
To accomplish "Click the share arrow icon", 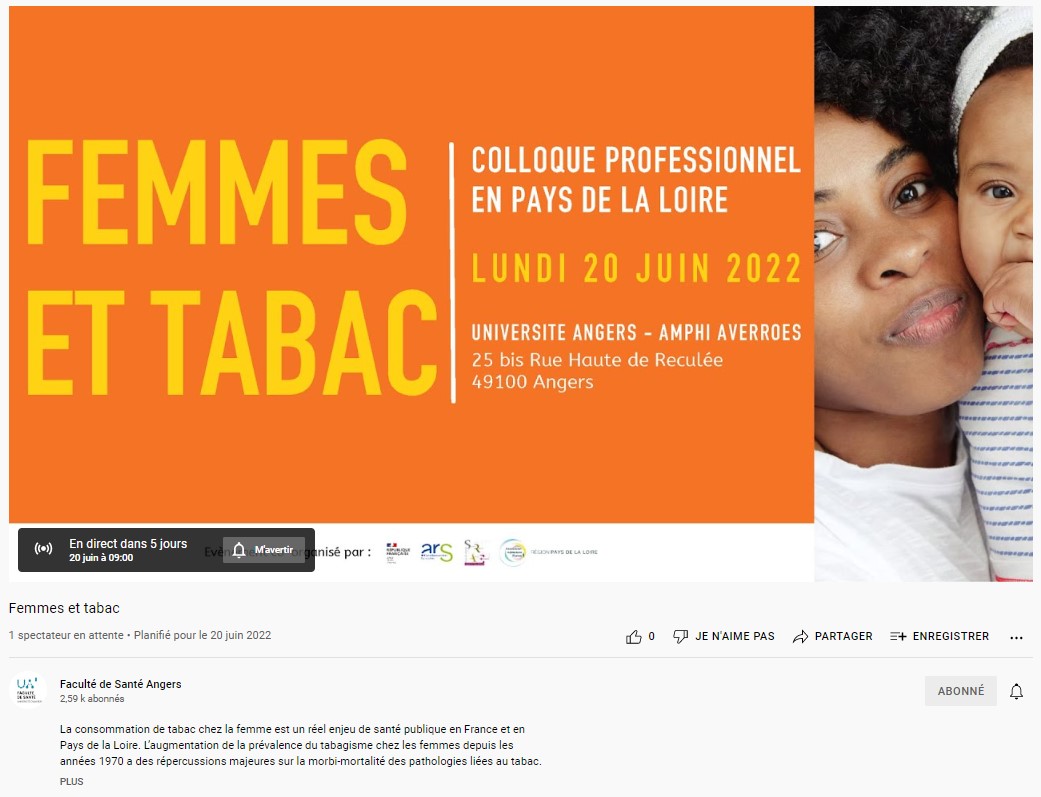I will tap(801, 636).
